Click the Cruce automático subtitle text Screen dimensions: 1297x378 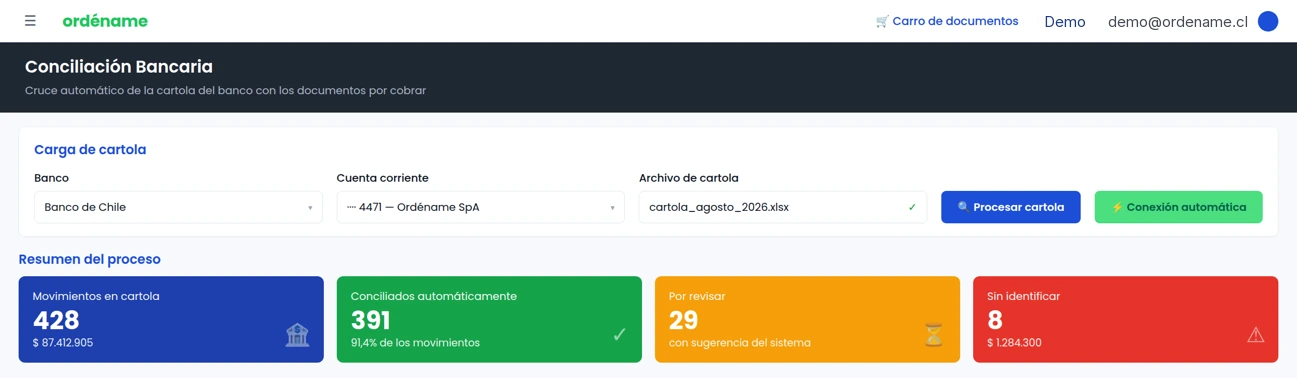[225, 90]
